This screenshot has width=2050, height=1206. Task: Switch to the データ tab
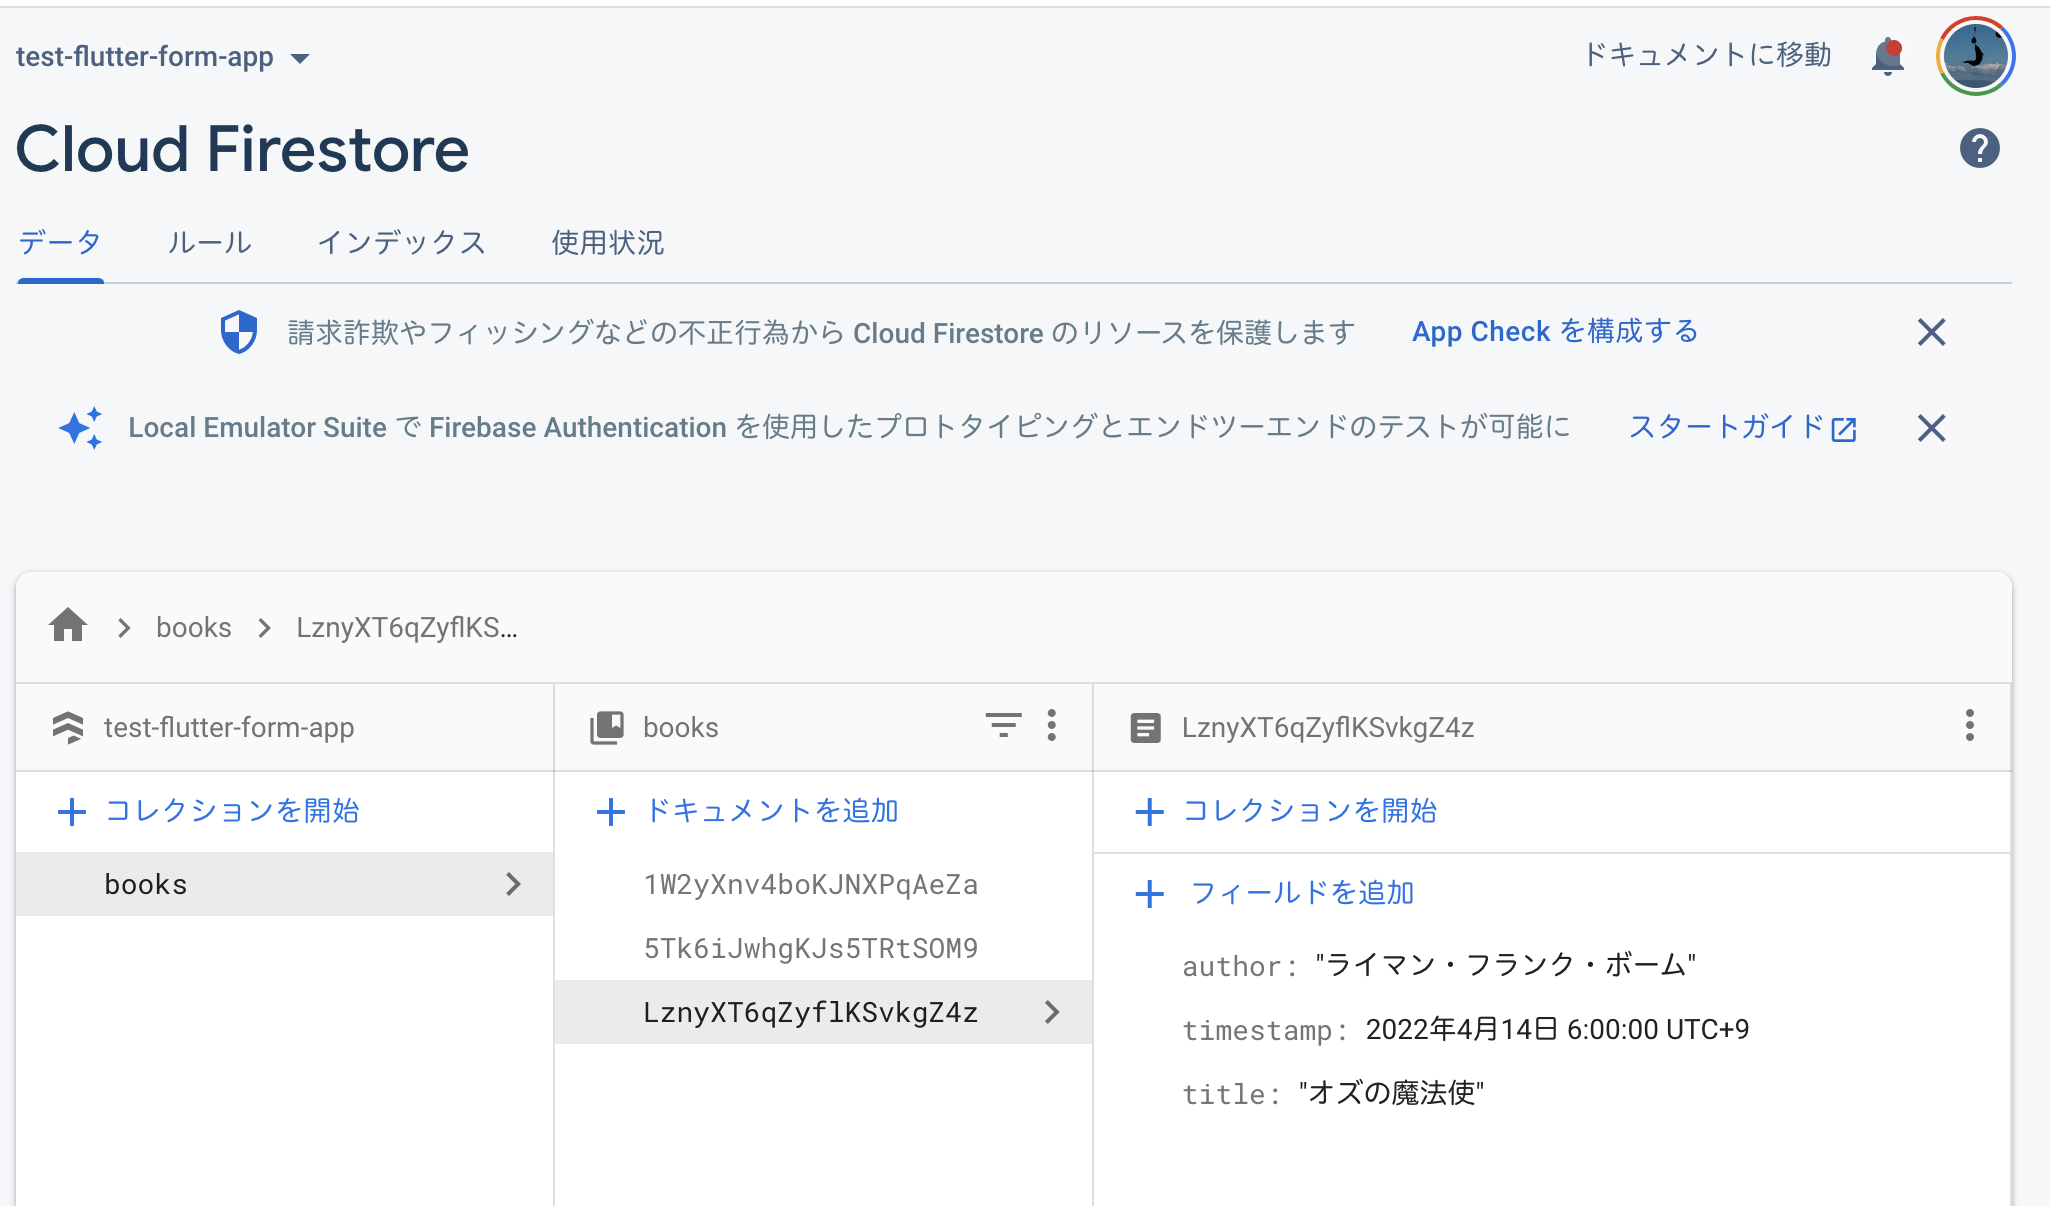(x=60, y=242)
